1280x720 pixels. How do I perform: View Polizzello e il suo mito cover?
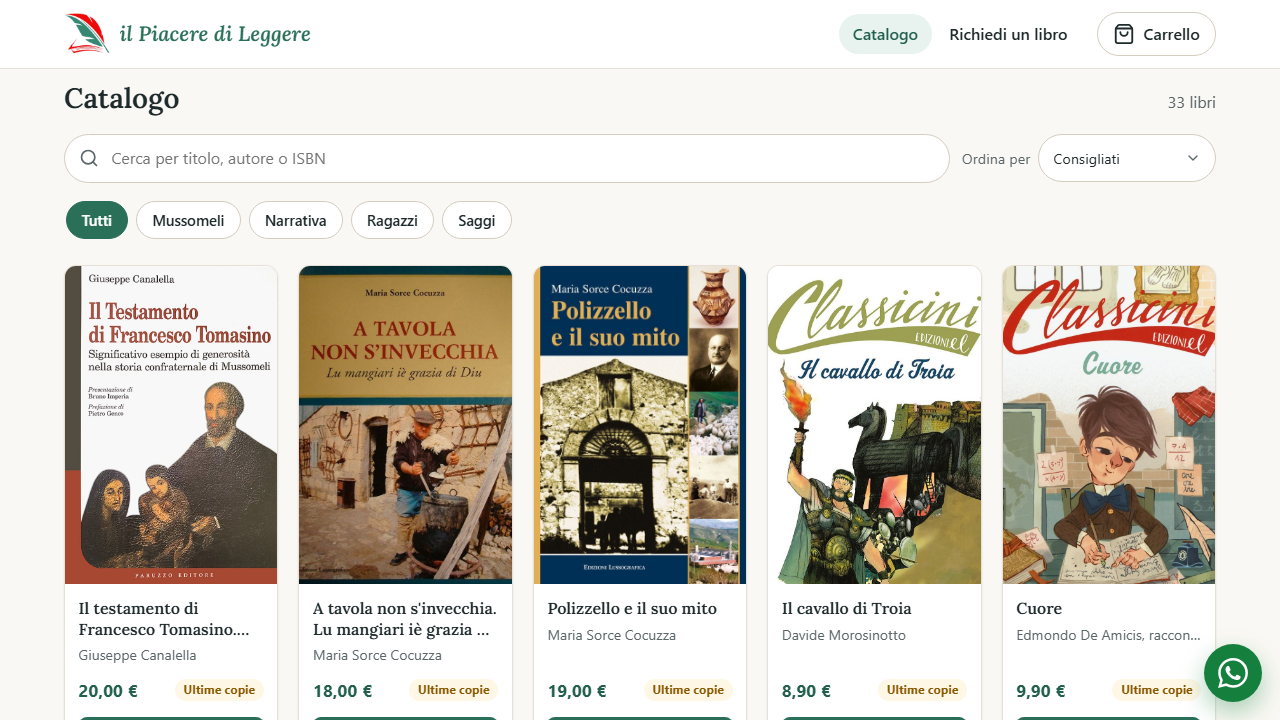640,425
